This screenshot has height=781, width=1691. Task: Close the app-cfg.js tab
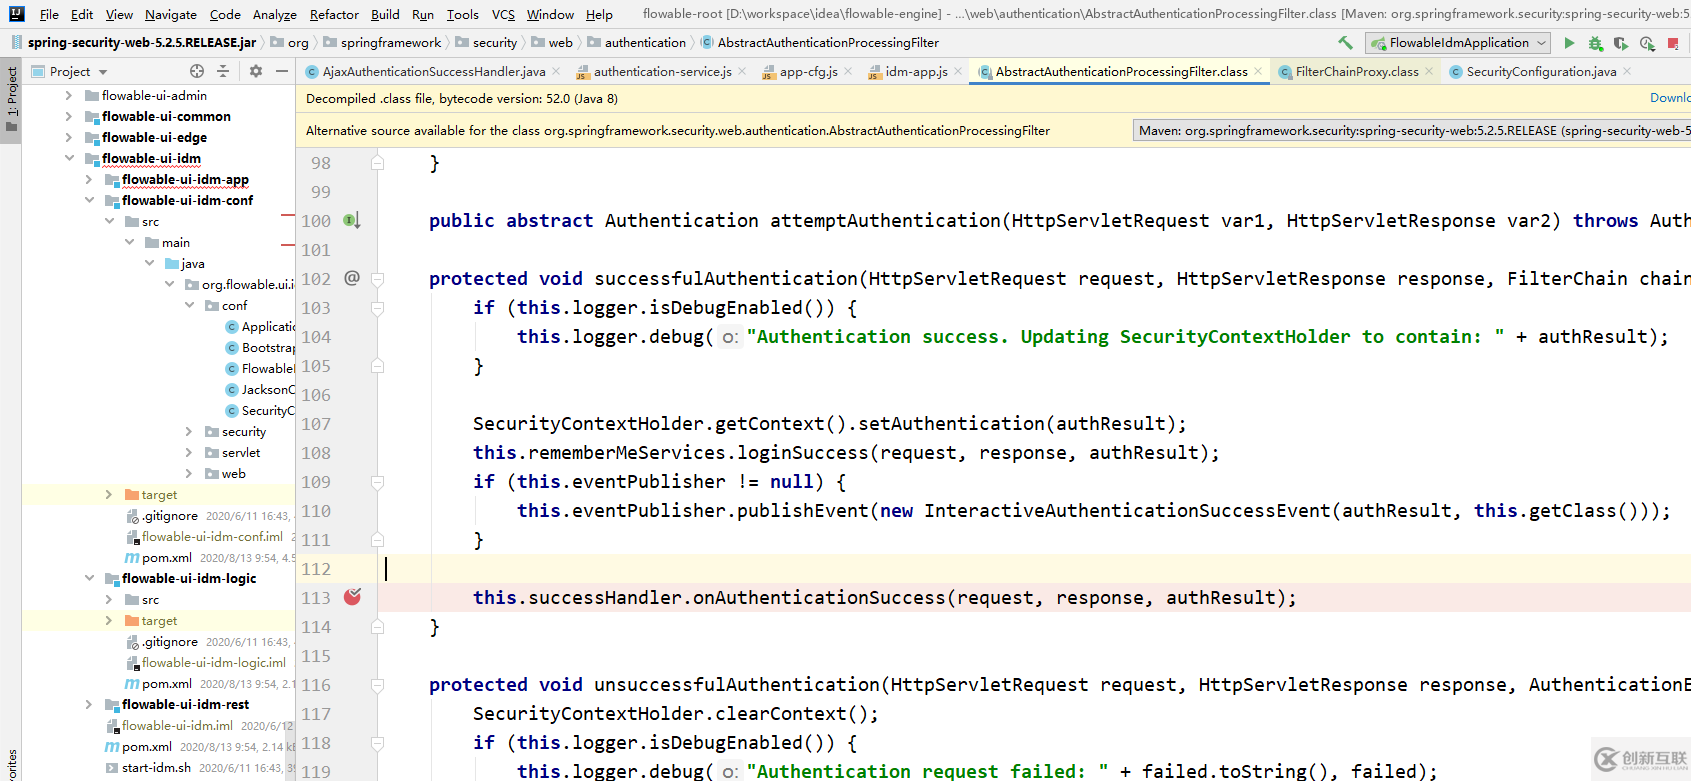[848, 71]
